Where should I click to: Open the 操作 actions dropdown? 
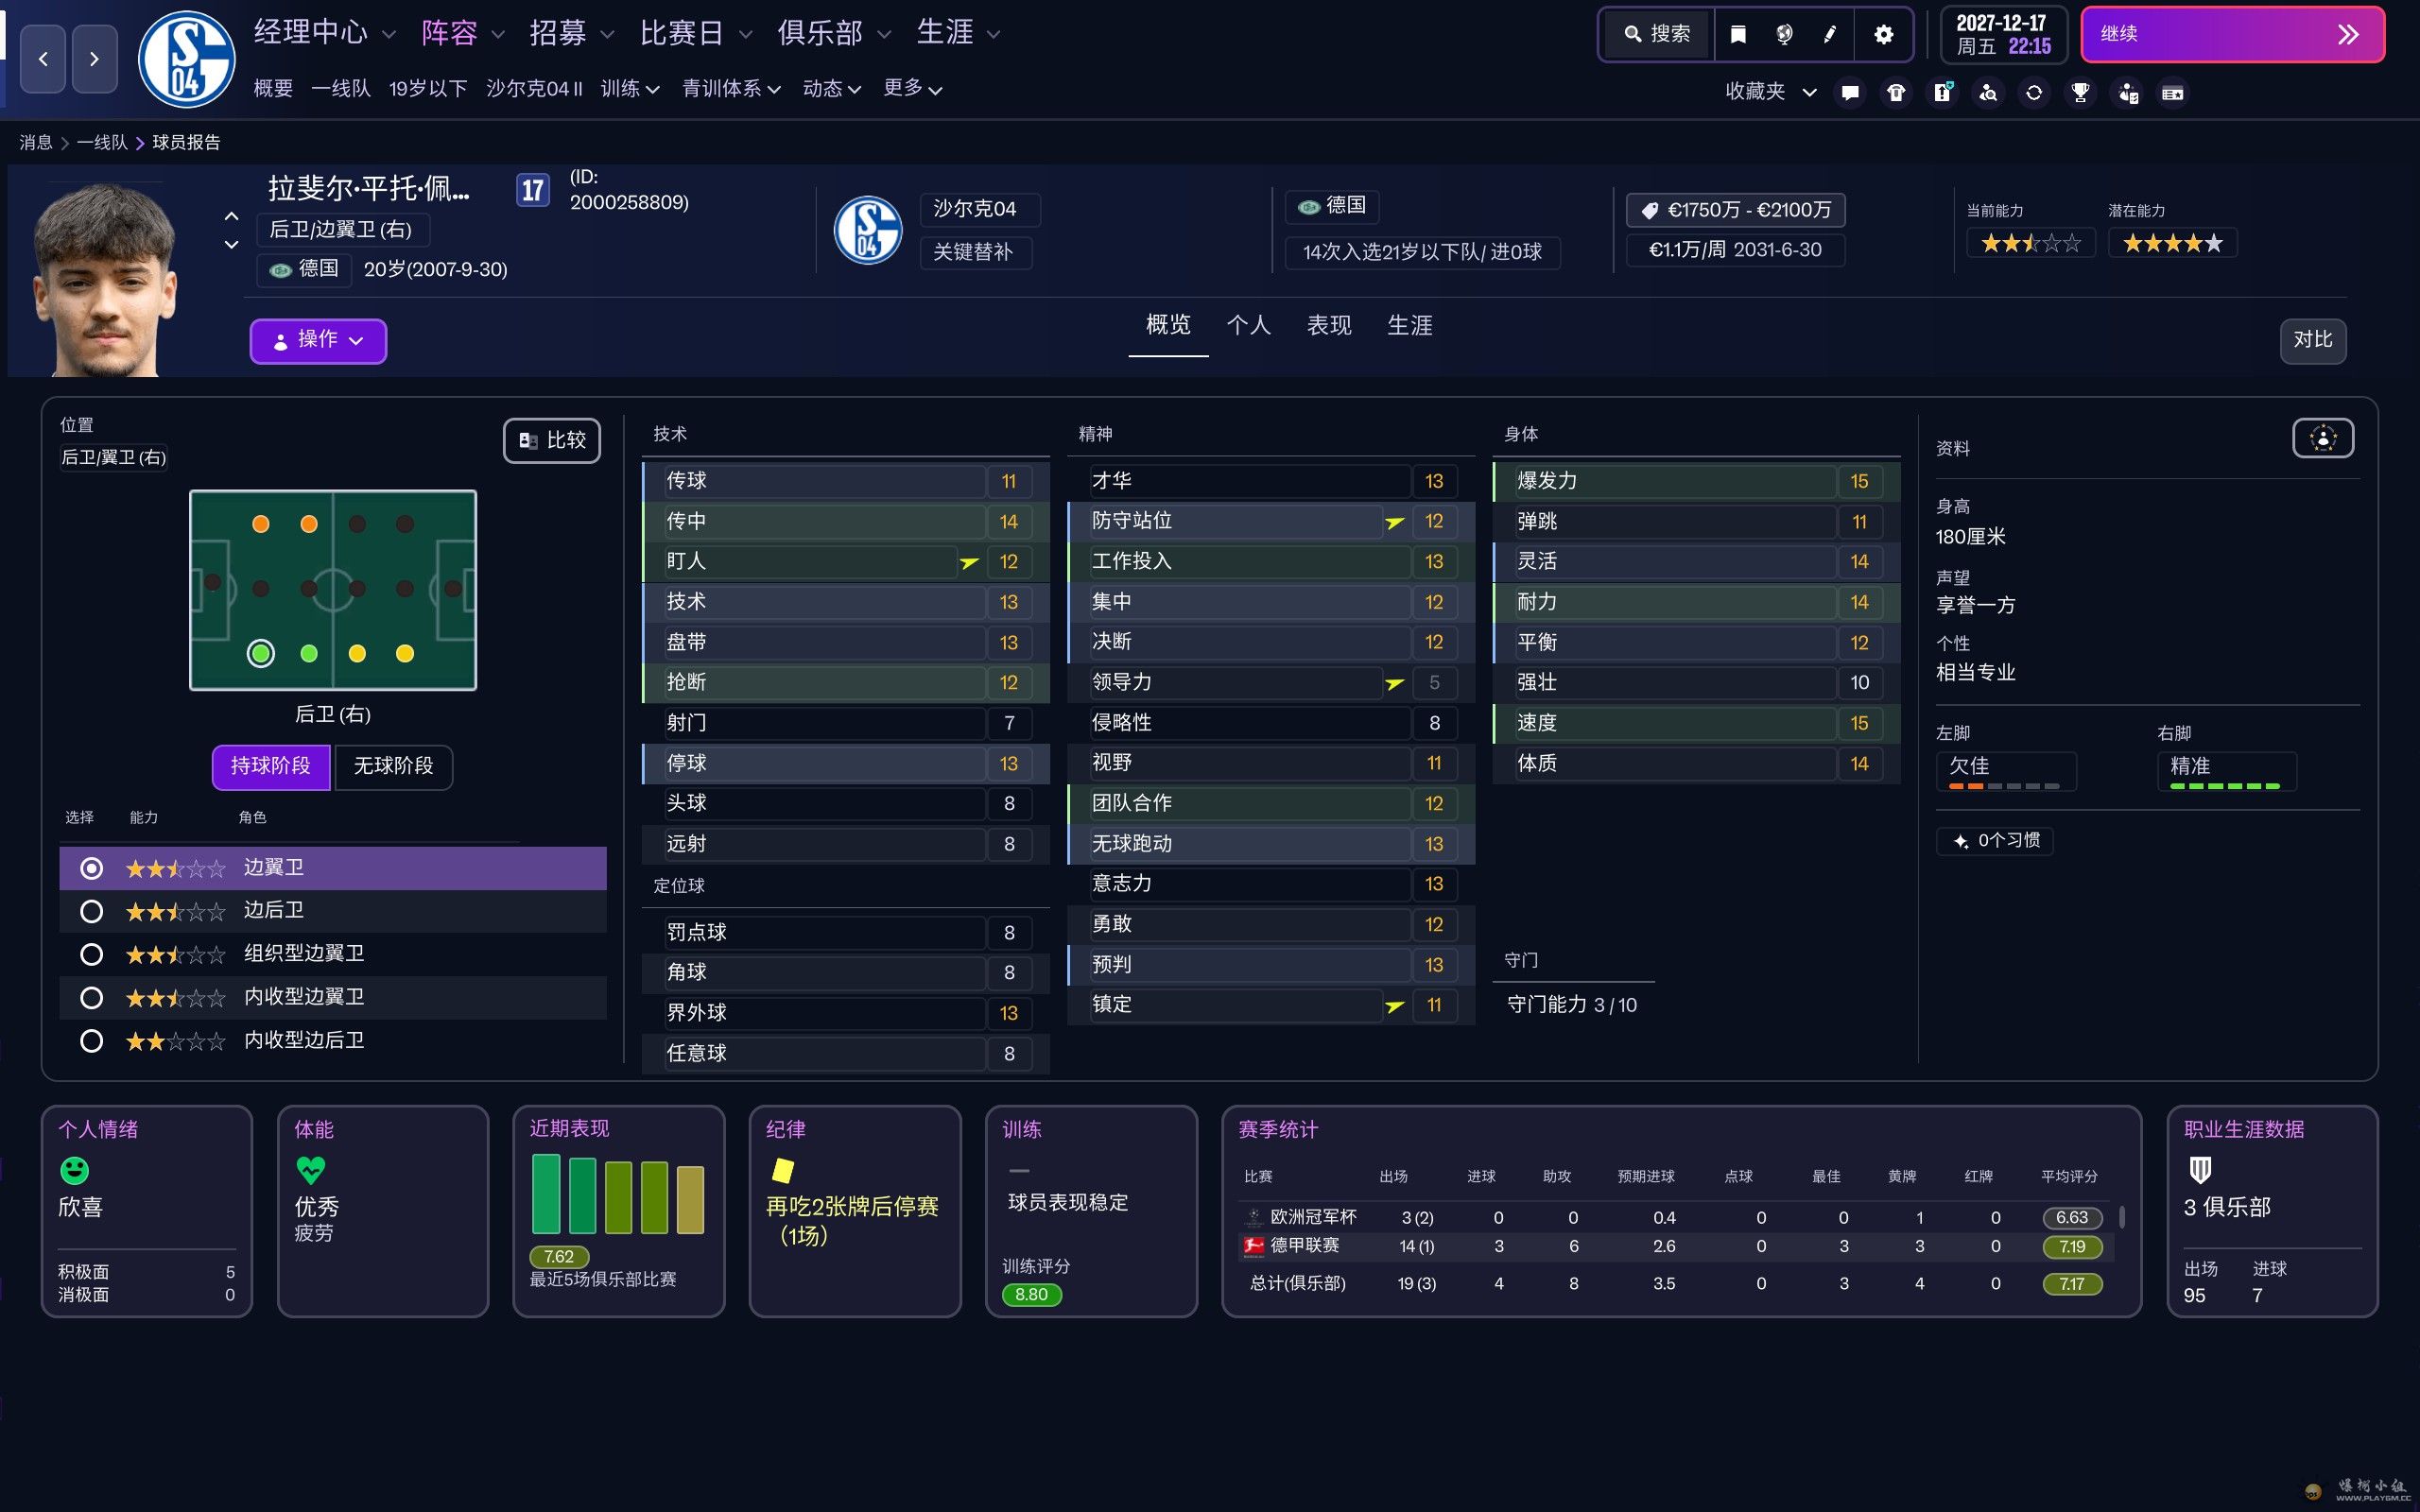(x=318, y=341)
